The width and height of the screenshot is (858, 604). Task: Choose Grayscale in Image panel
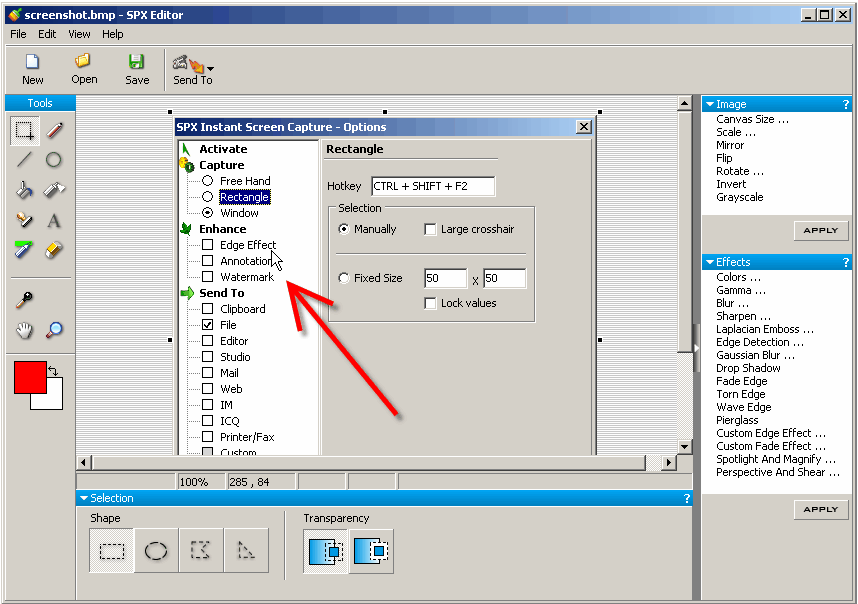pos(739,197)
